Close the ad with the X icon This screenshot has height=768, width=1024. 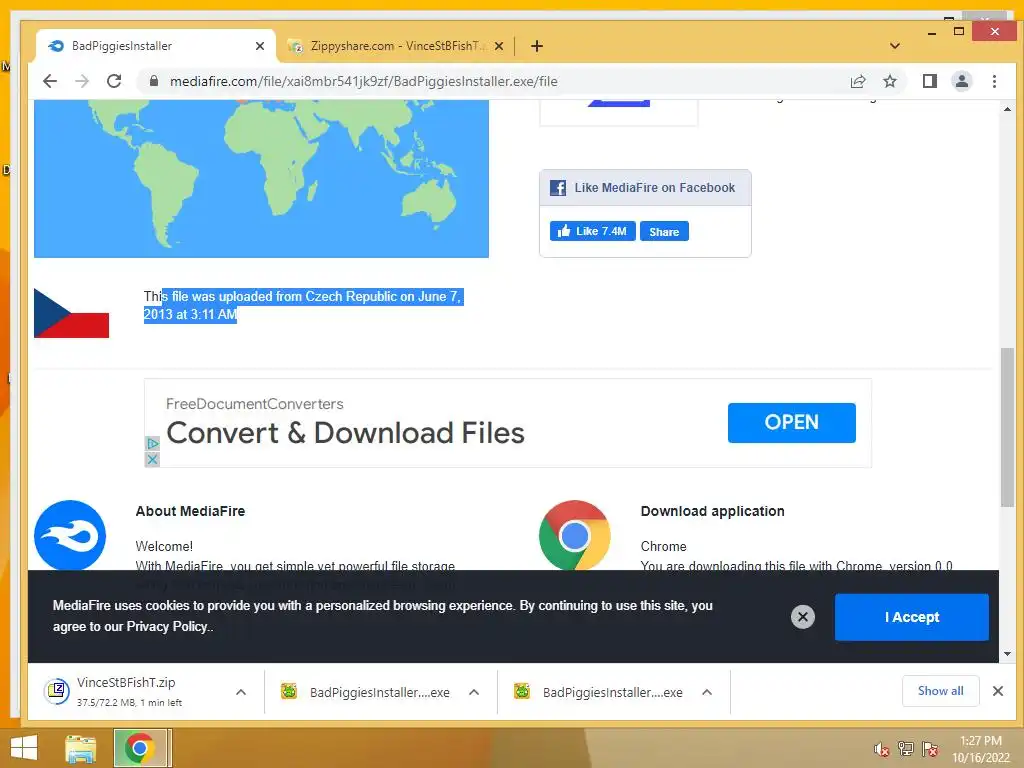tap(152, 460)
